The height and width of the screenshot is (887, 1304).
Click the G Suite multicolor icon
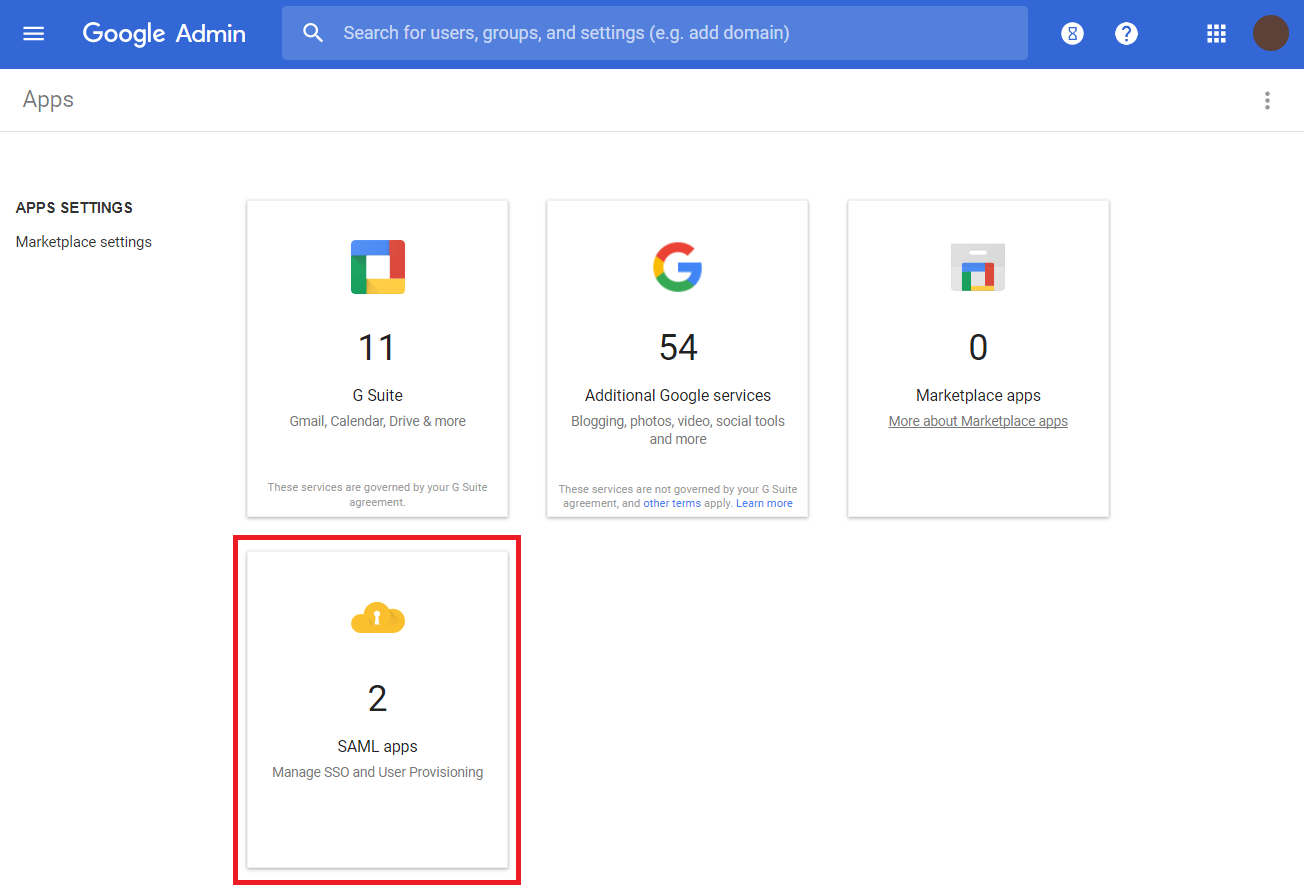[378, 267]
